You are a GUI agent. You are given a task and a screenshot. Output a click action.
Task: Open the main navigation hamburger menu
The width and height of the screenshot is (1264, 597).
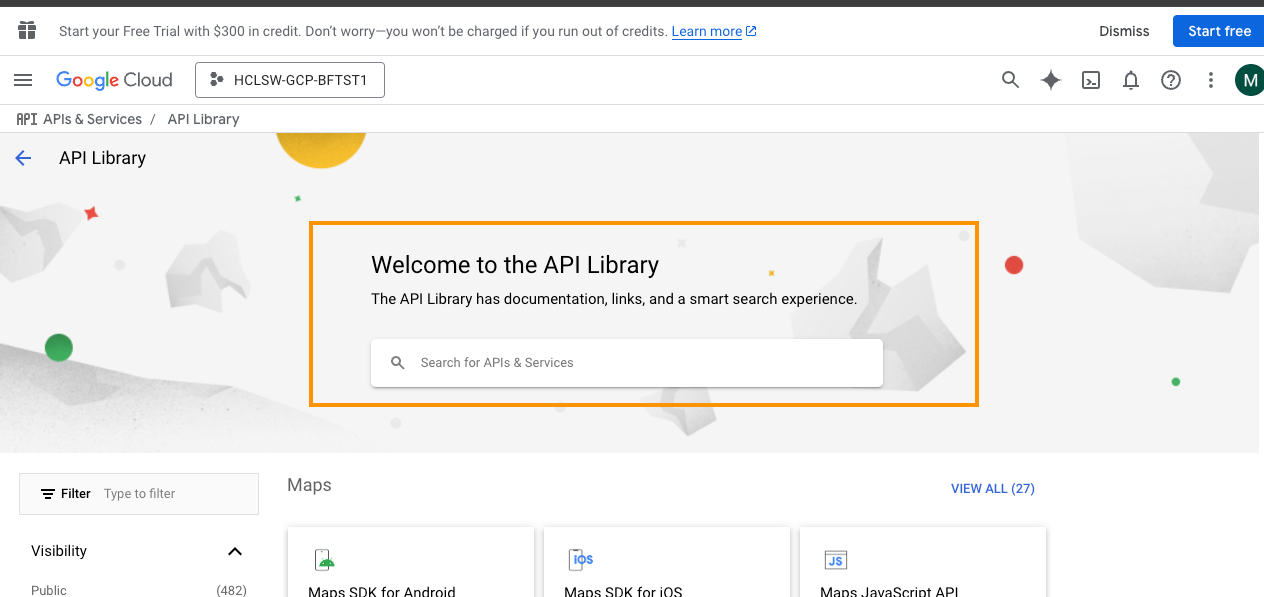click(x=23, y=80)
